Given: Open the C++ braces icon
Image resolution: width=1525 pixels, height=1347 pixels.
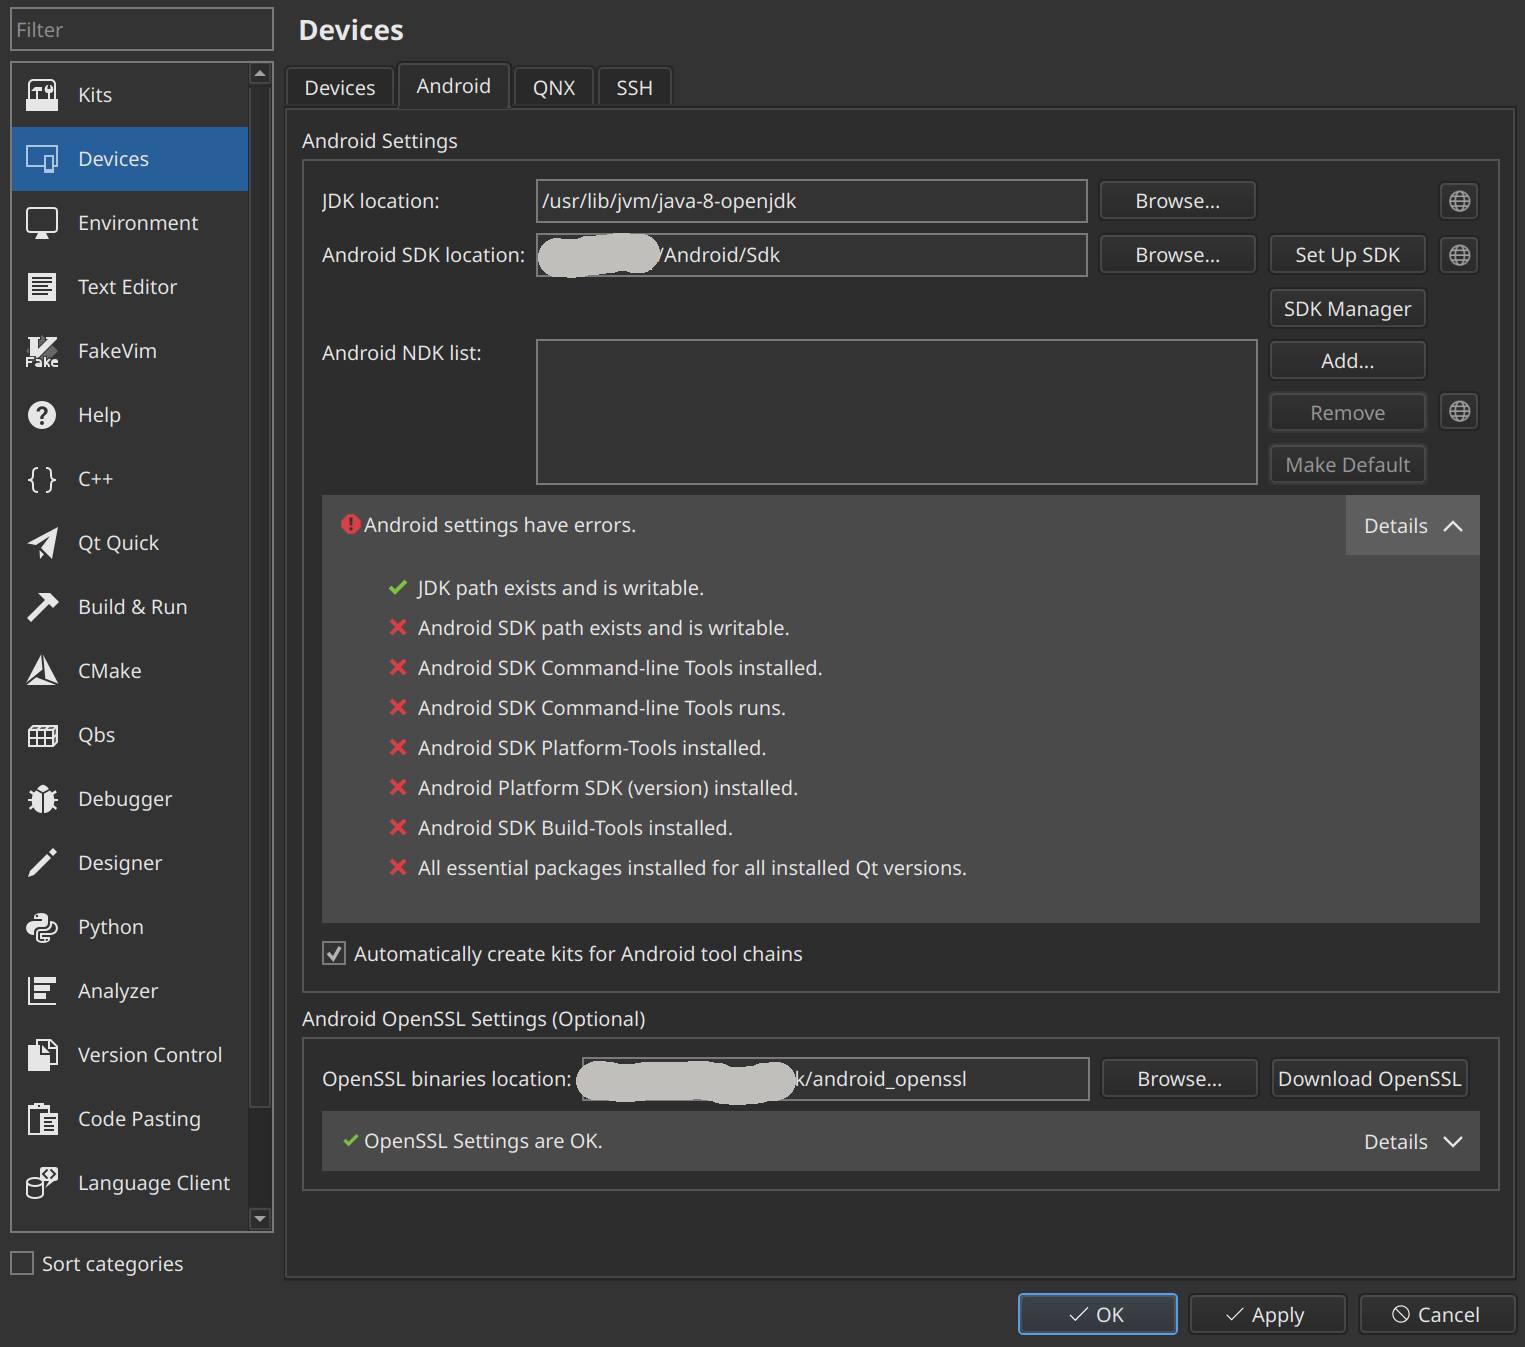Looking at the screenshot, I should pyautogui.click(x=42, y=479).
